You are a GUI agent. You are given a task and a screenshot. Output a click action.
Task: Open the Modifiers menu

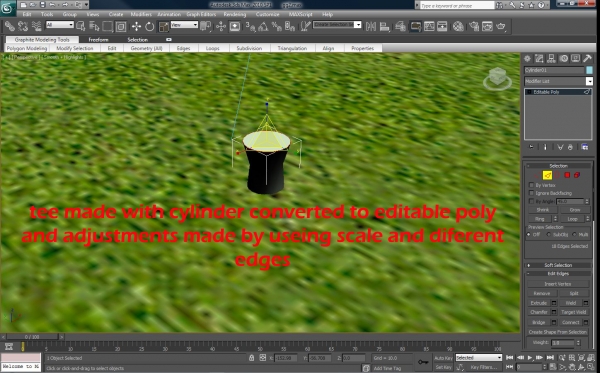[141, 14]
